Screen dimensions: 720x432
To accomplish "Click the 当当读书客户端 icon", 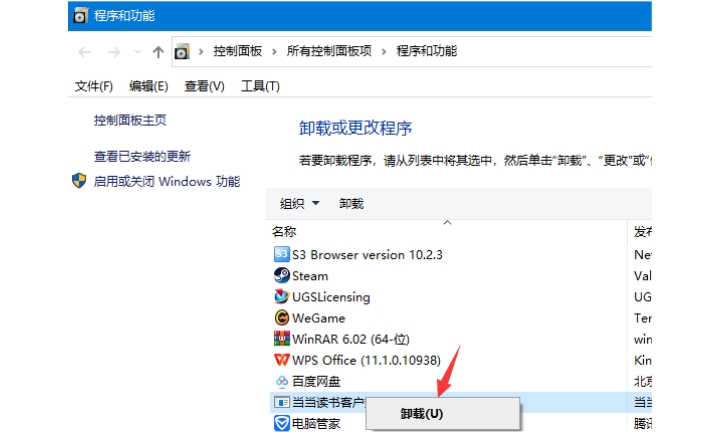I will [x=281, y=402].
